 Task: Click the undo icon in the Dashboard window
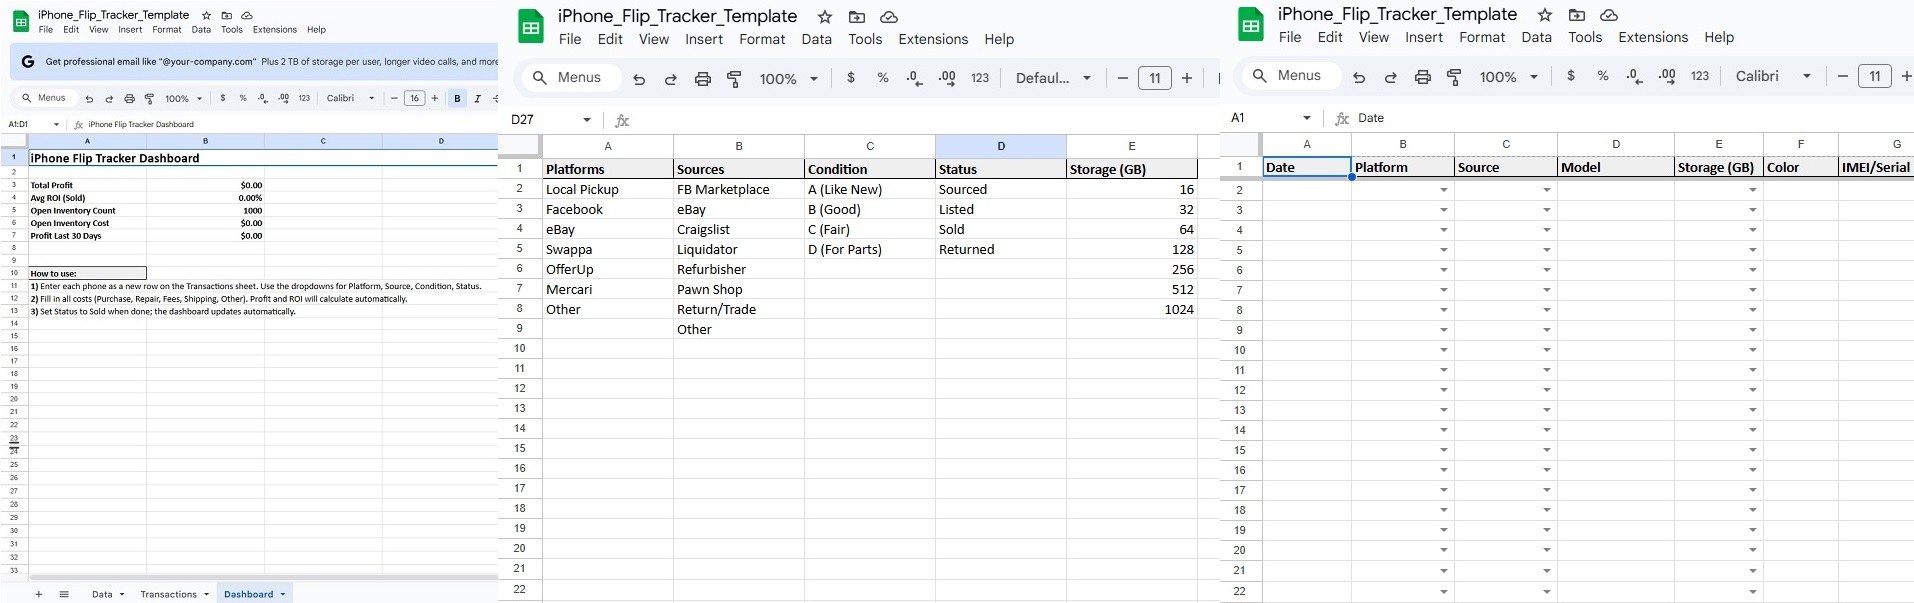pyautogui.click(x=89, y=99)
